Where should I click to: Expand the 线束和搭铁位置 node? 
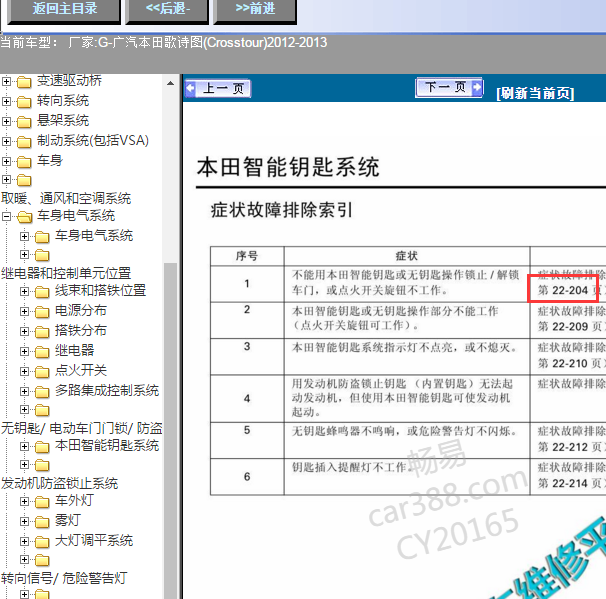pos(24,291)
